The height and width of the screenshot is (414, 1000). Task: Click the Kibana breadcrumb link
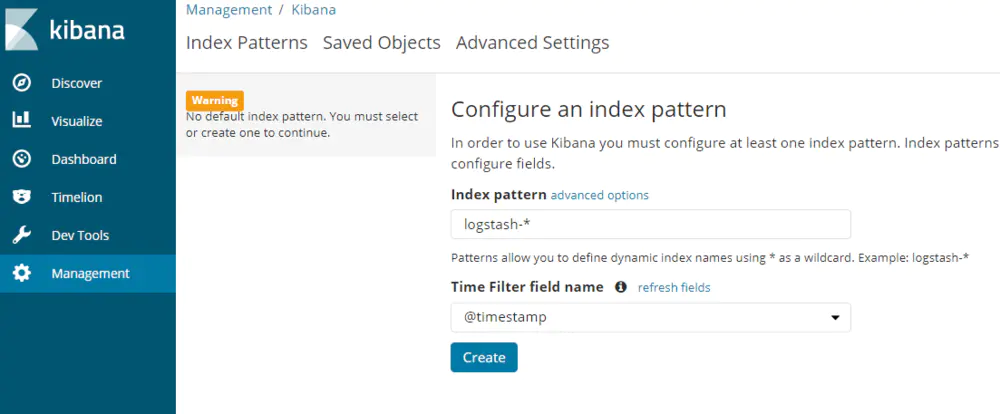pos(313,9)
